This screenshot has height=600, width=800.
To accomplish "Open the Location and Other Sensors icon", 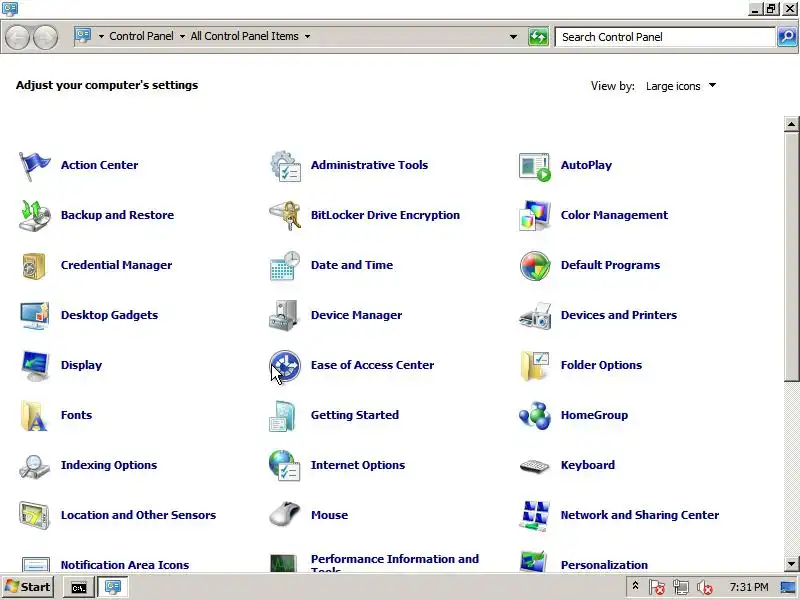I will tap(34, 515).
